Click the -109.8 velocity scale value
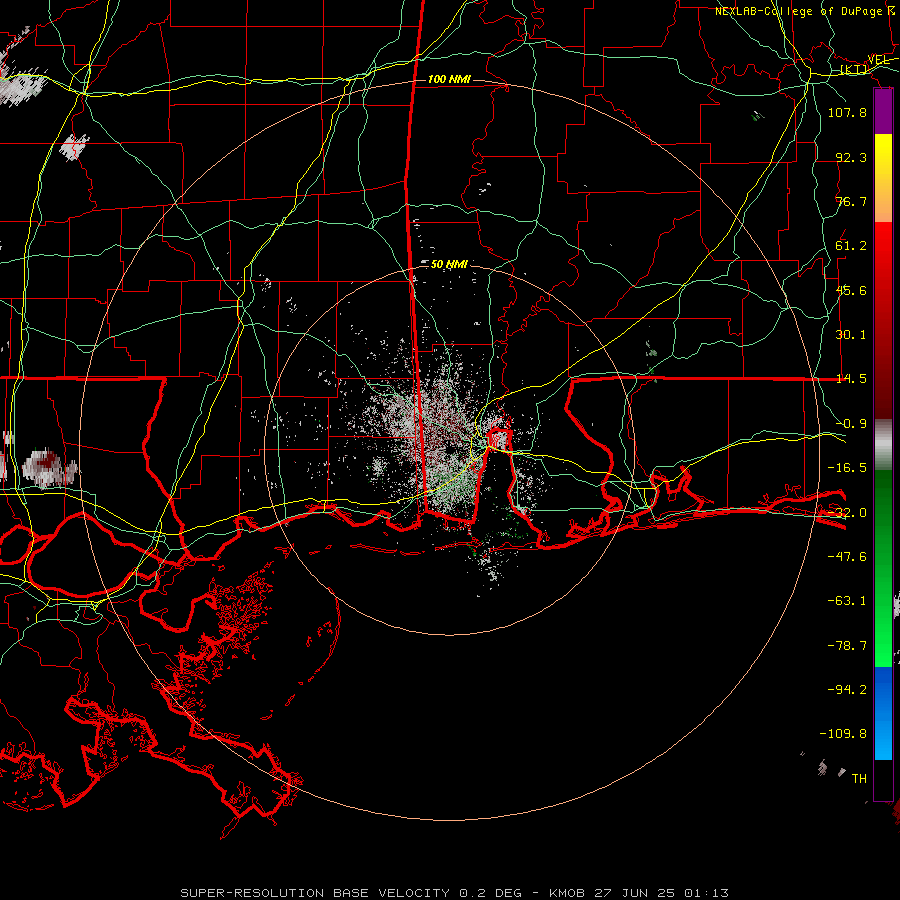900x900 pixels. point(843,734)
